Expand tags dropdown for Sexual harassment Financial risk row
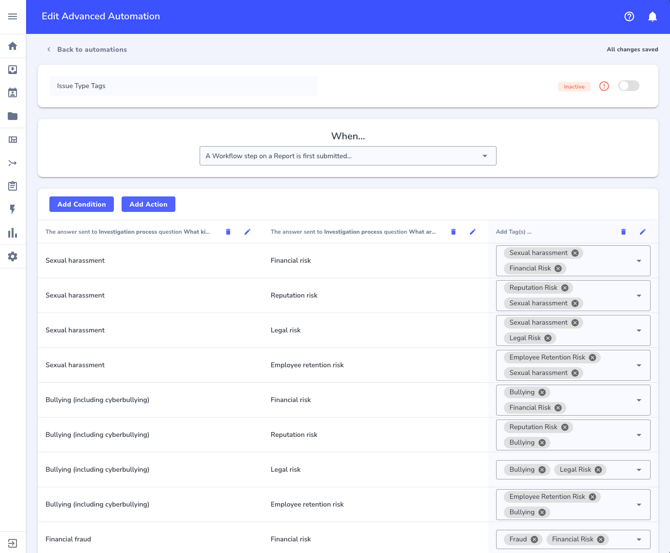The height and width of the screenshot is (553, 670). (639, 261)
